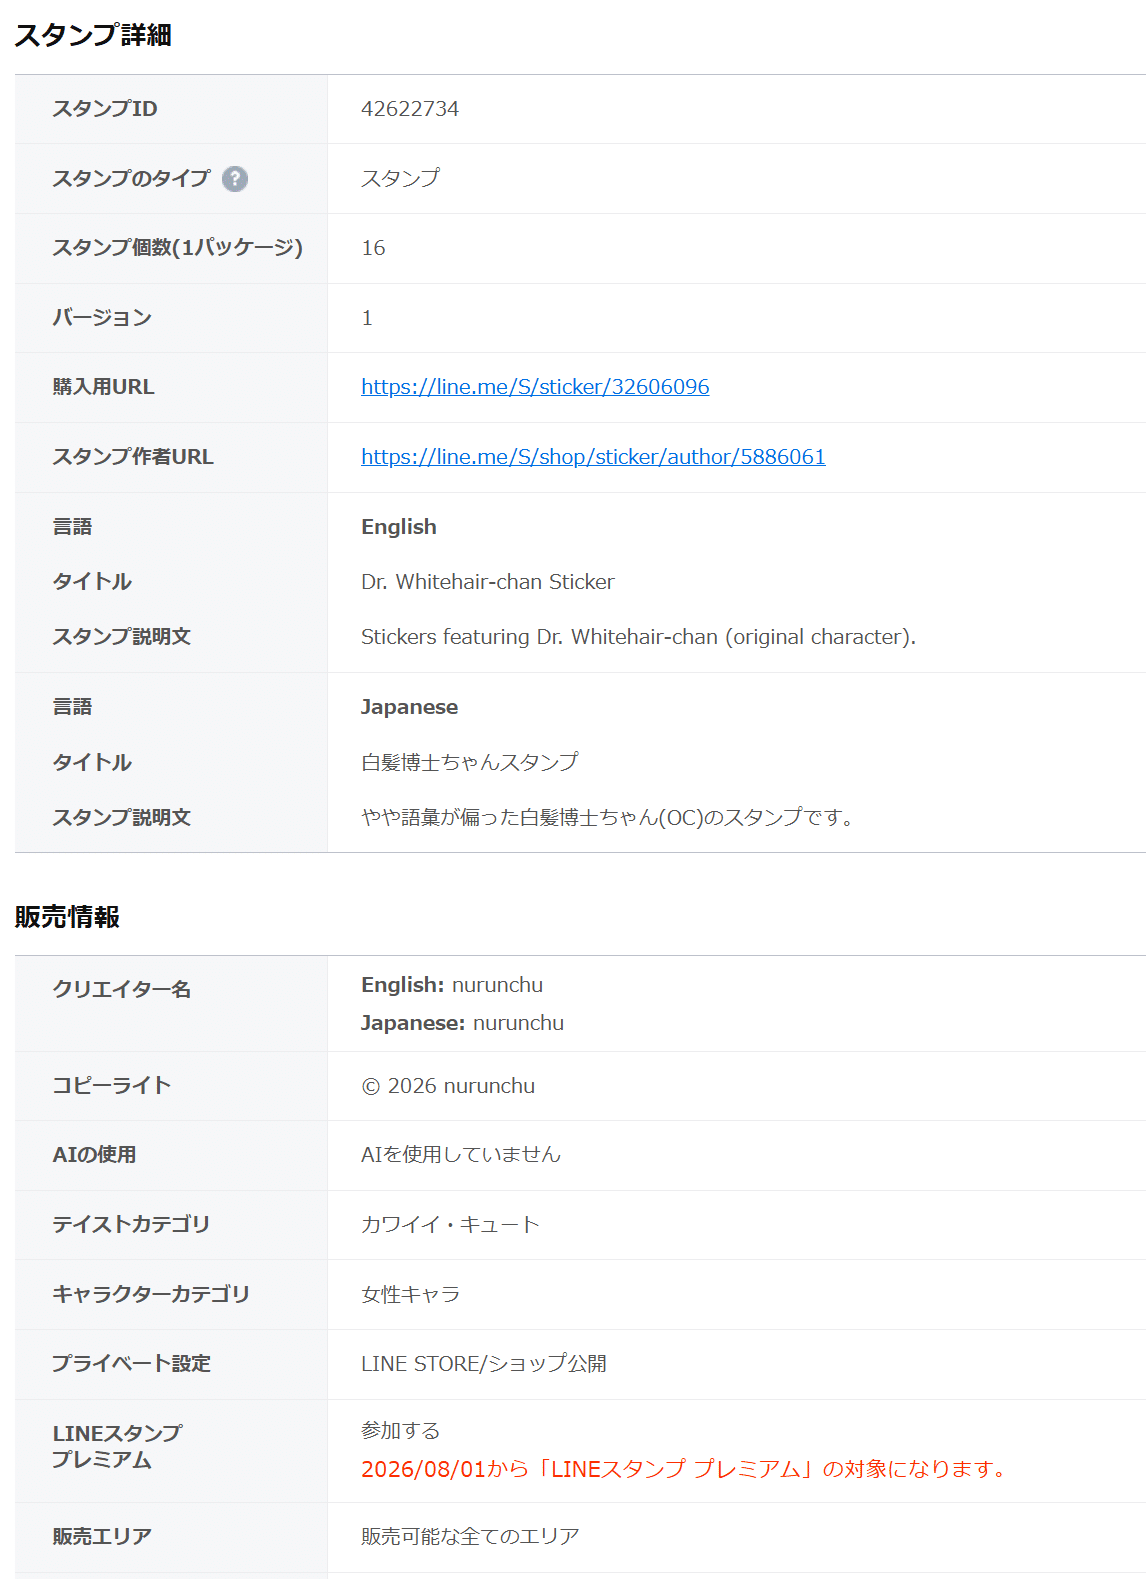
Task: Click the English creator name nurunchu
Action: pyautogui.click(x=497, y=985)
